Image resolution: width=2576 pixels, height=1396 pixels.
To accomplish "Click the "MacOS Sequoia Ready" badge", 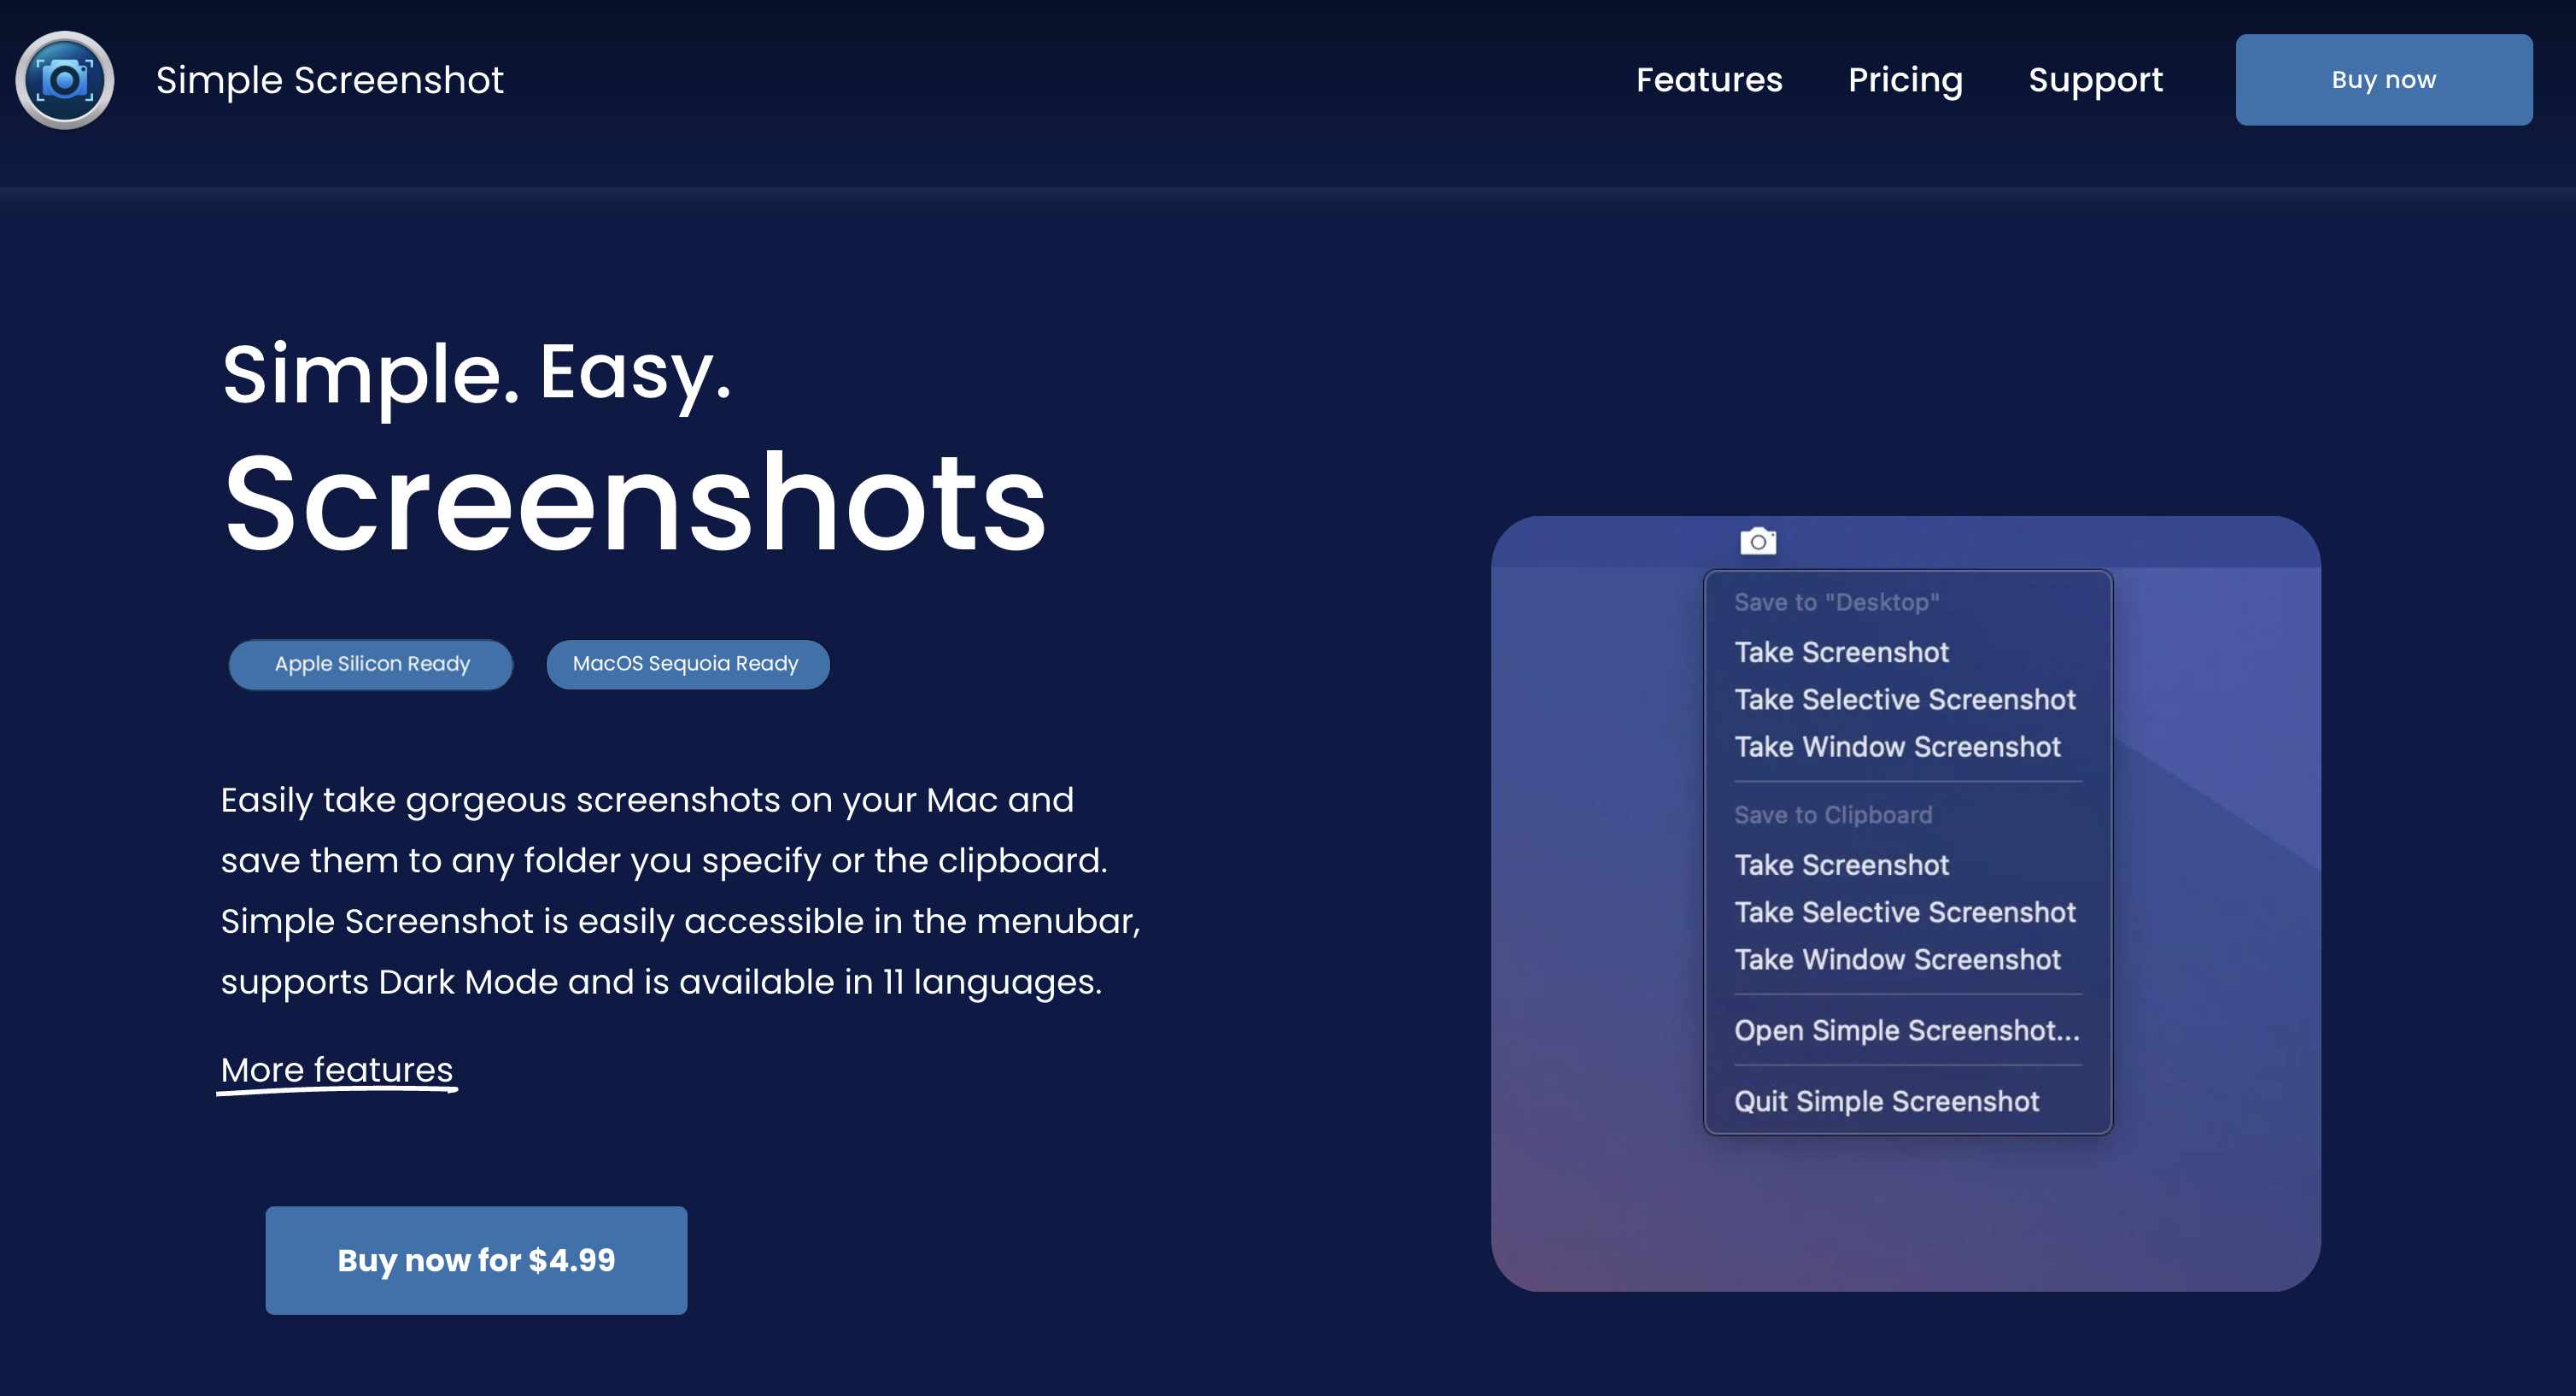I will [687, 664].
